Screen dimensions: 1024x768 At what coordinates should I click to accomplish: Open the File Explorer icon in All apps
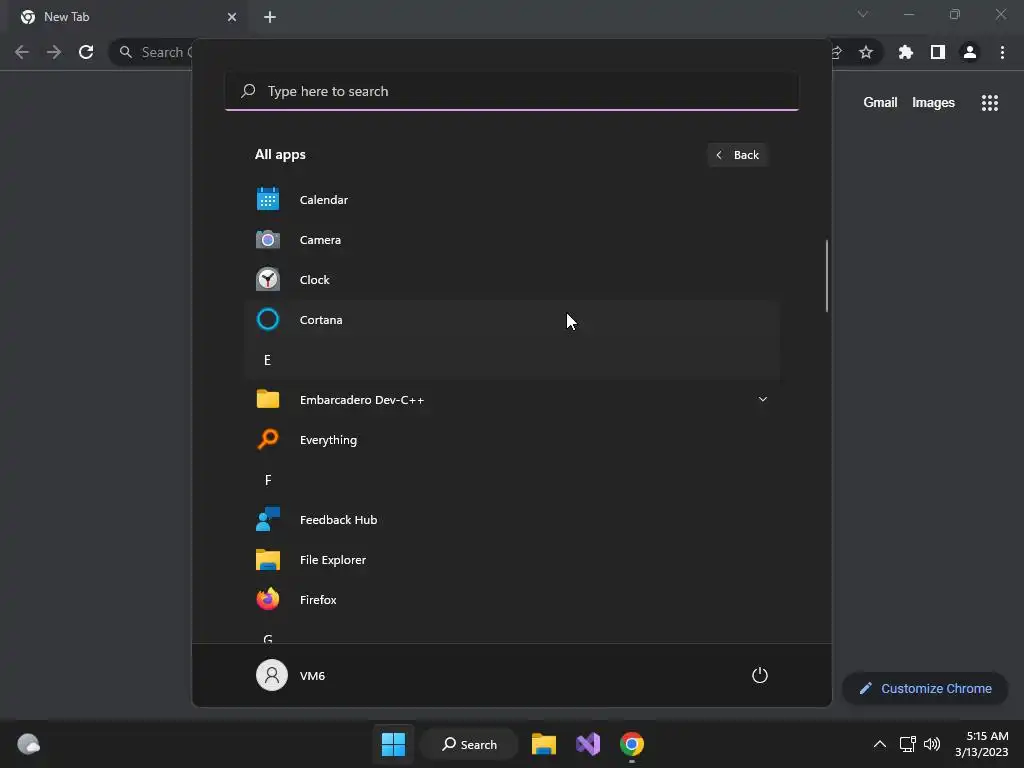[x=268, y=560]
